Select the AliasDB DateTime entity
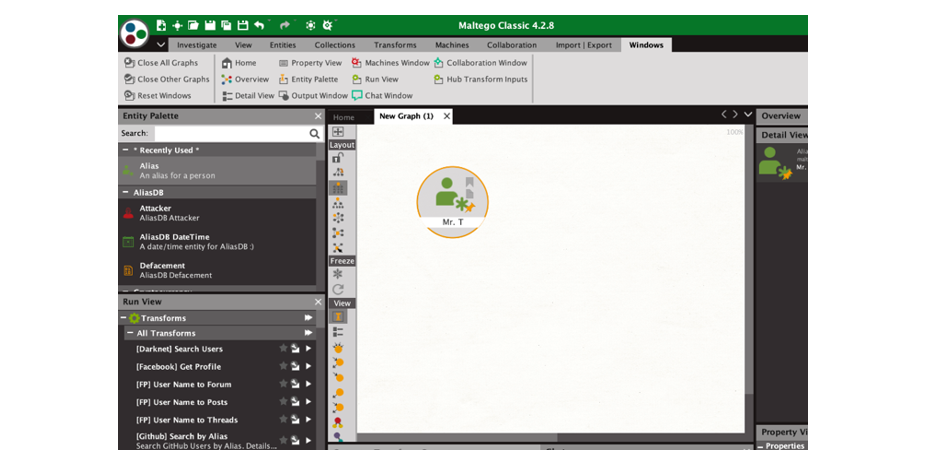 pyautogui.click(x=217, y=242)
